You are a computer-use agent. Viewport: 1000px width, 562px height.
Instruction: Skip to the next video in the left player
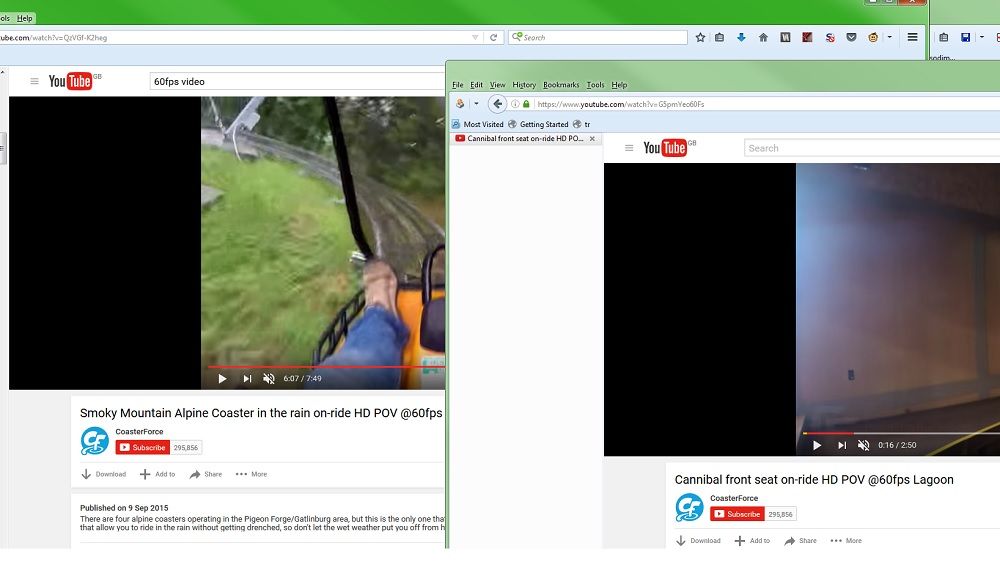pyautogui.click(x=247, y=378)
